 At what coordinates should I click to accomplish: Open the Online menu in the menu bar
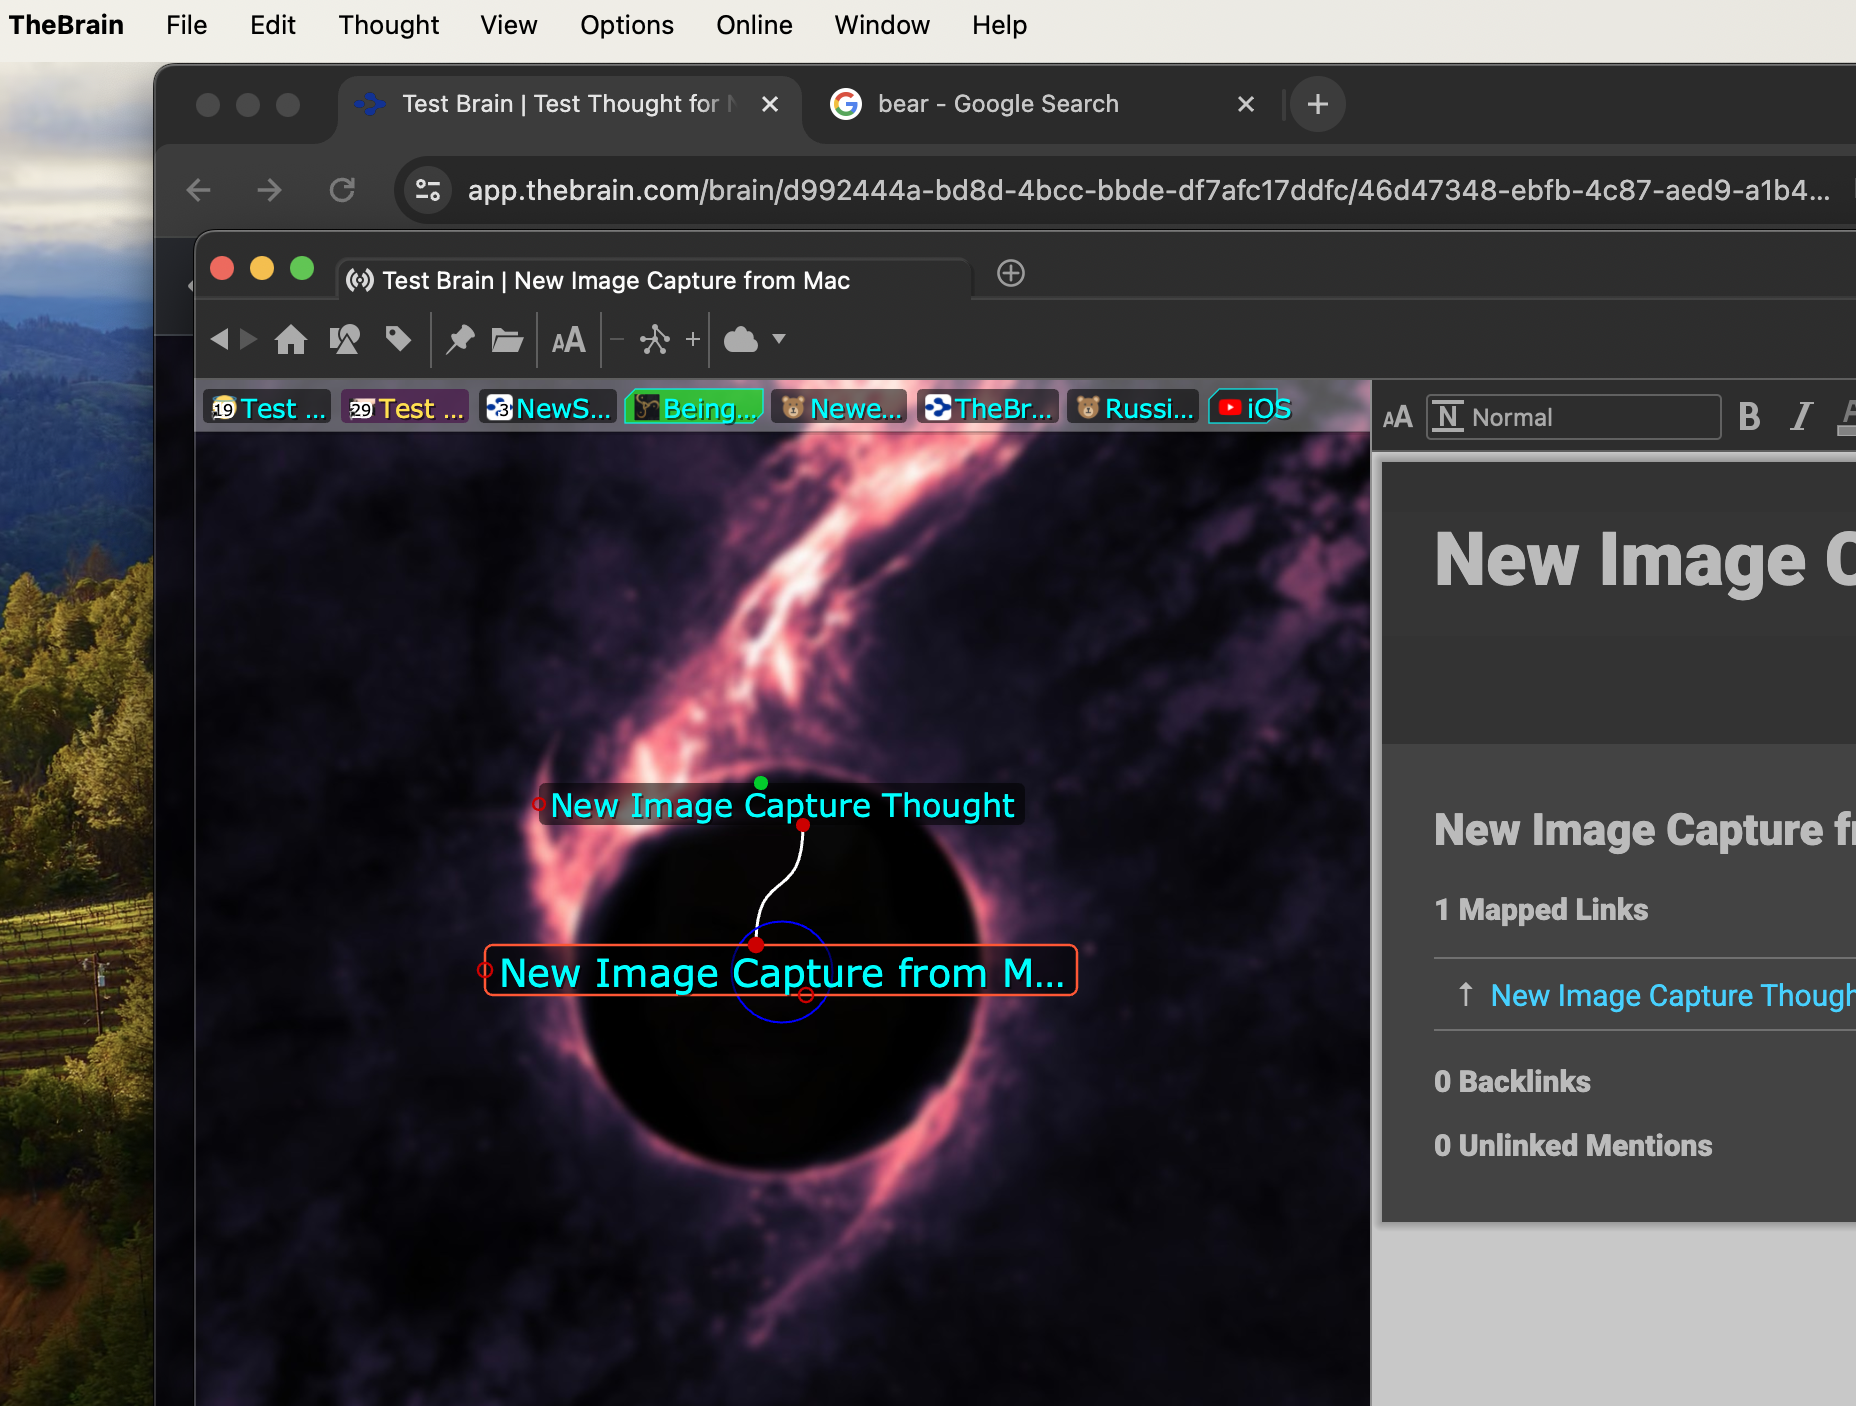click(754, 25)
